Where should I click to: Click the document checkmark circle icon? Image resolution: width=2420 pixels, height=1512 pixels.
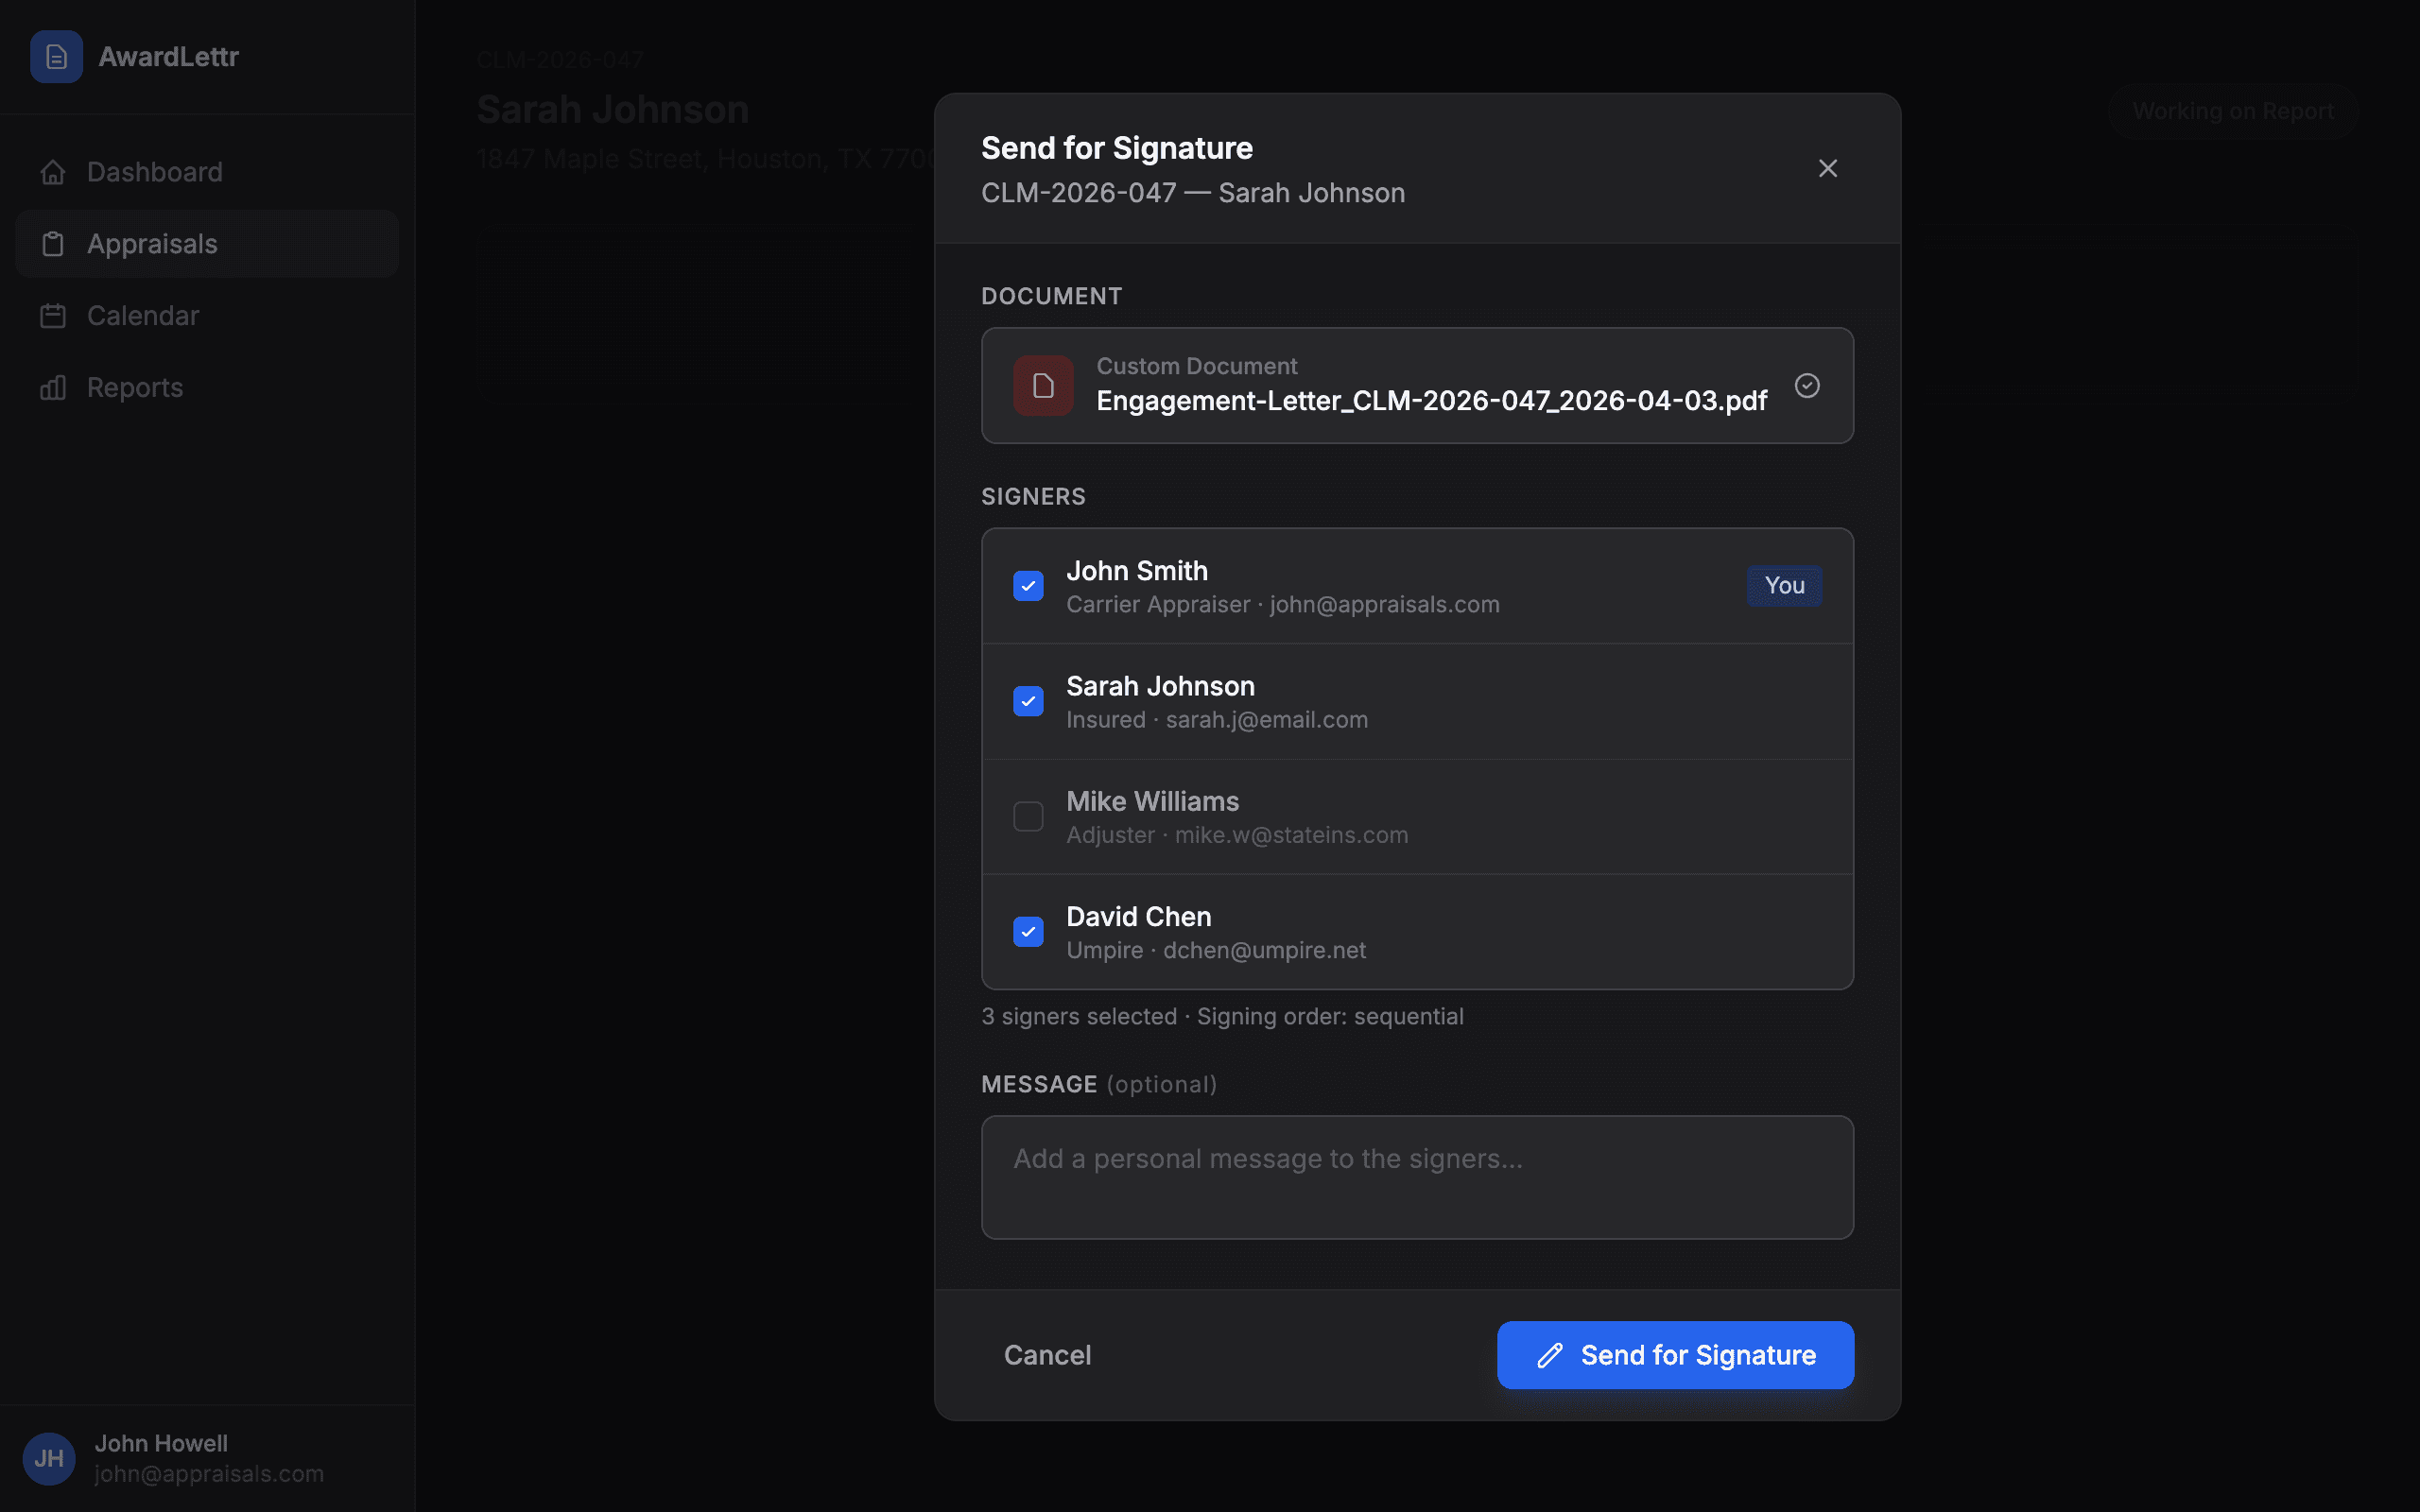(1807, 386)
